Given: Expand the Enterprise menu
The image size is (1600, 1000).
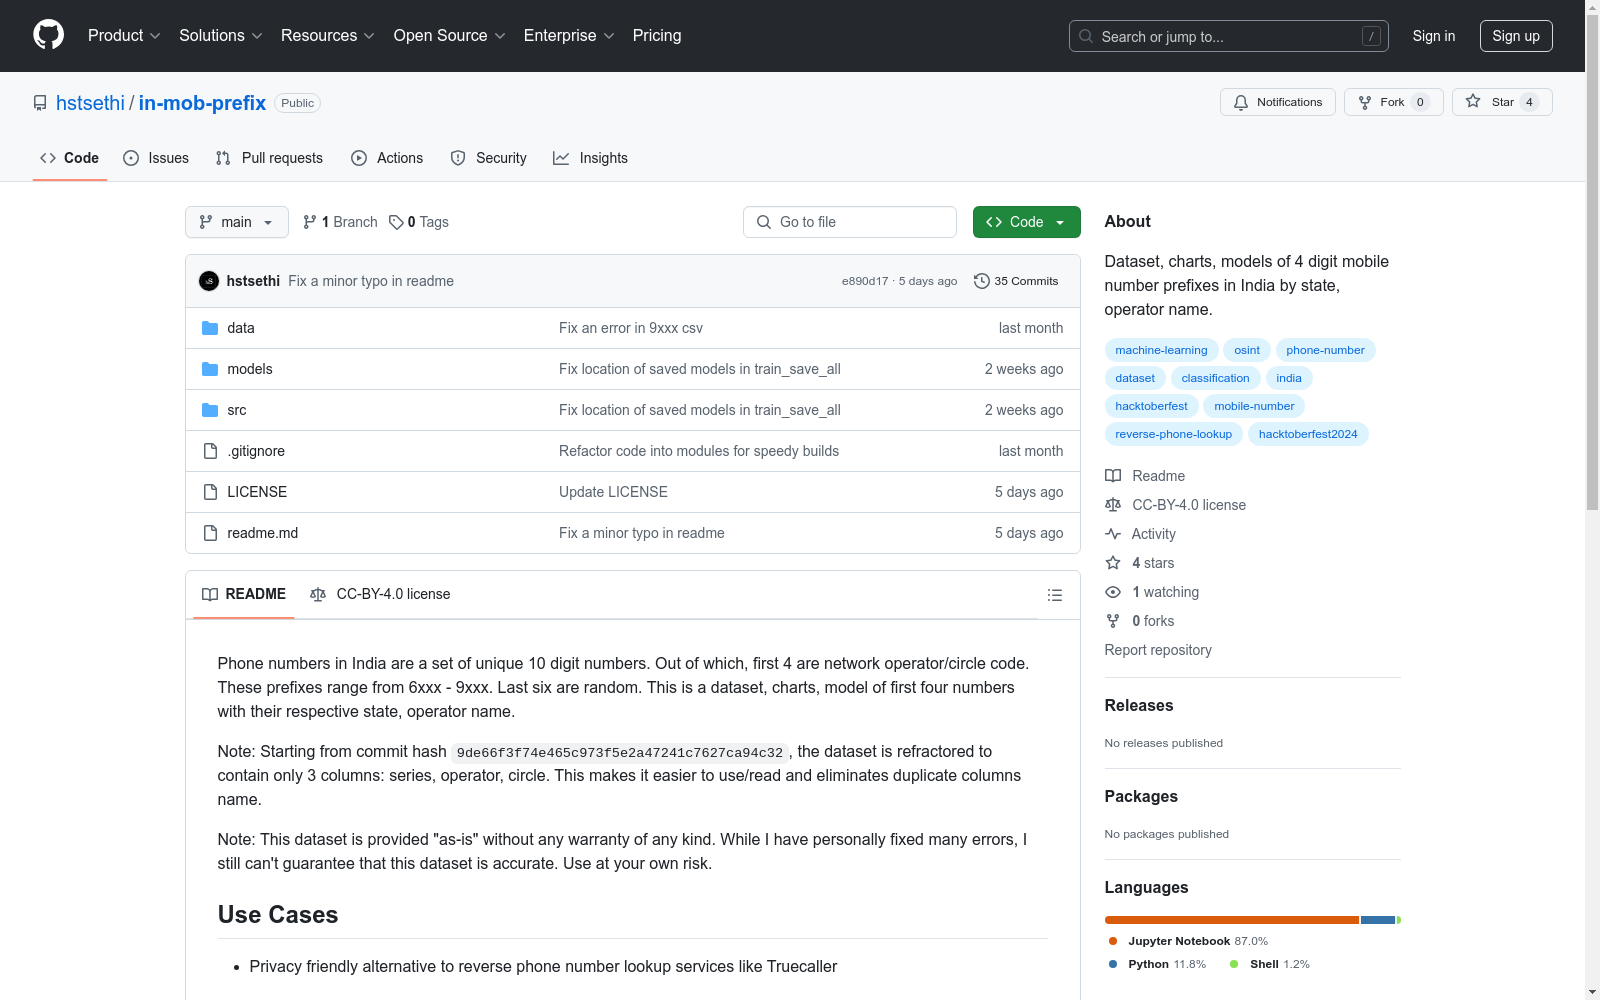Looking at the screenshot, I should [x=569, y=36].
